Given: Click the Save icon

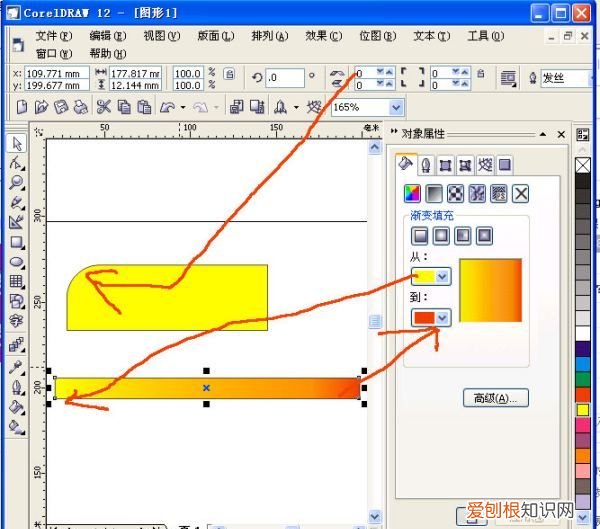Looking at the screenshot, I should coord(60,107).
